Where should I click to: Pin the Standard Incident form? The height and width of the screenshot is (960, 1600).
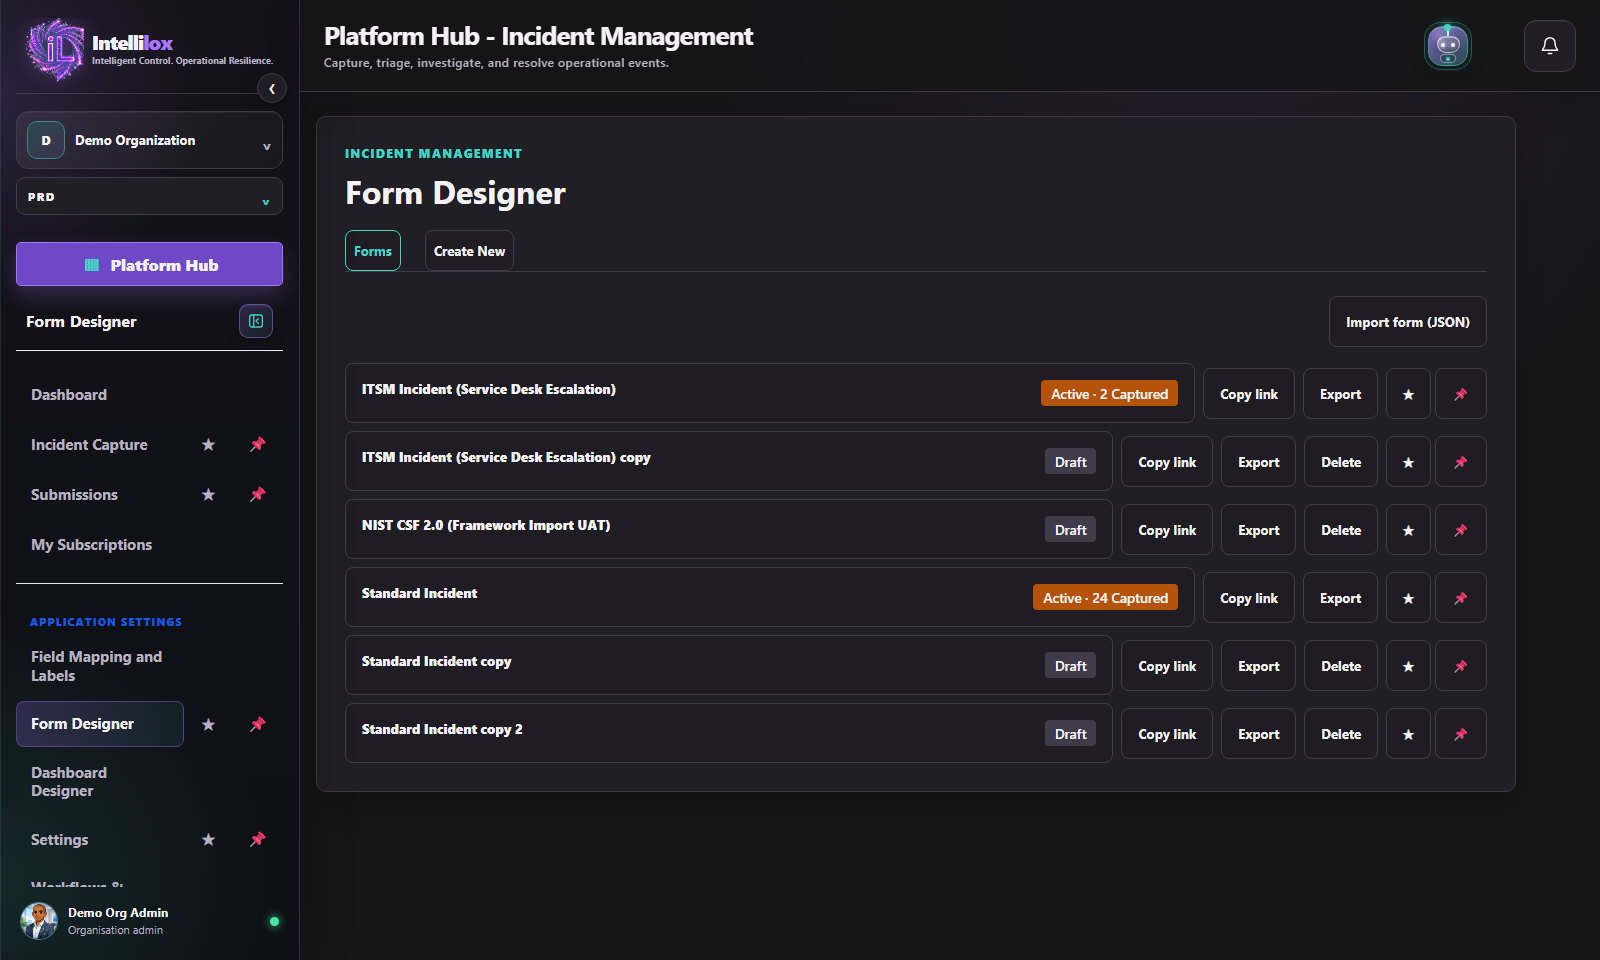tap(1461, 598)
